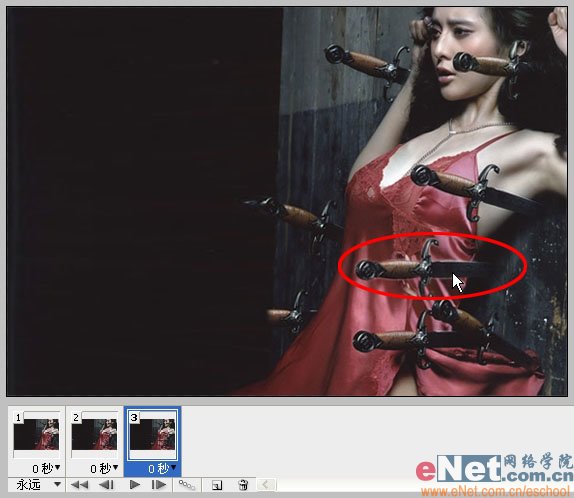Select animation frame 2 thumbnail
Image resolution: width=574 pixels, height=498 pixels.
(x=94, y=434)
